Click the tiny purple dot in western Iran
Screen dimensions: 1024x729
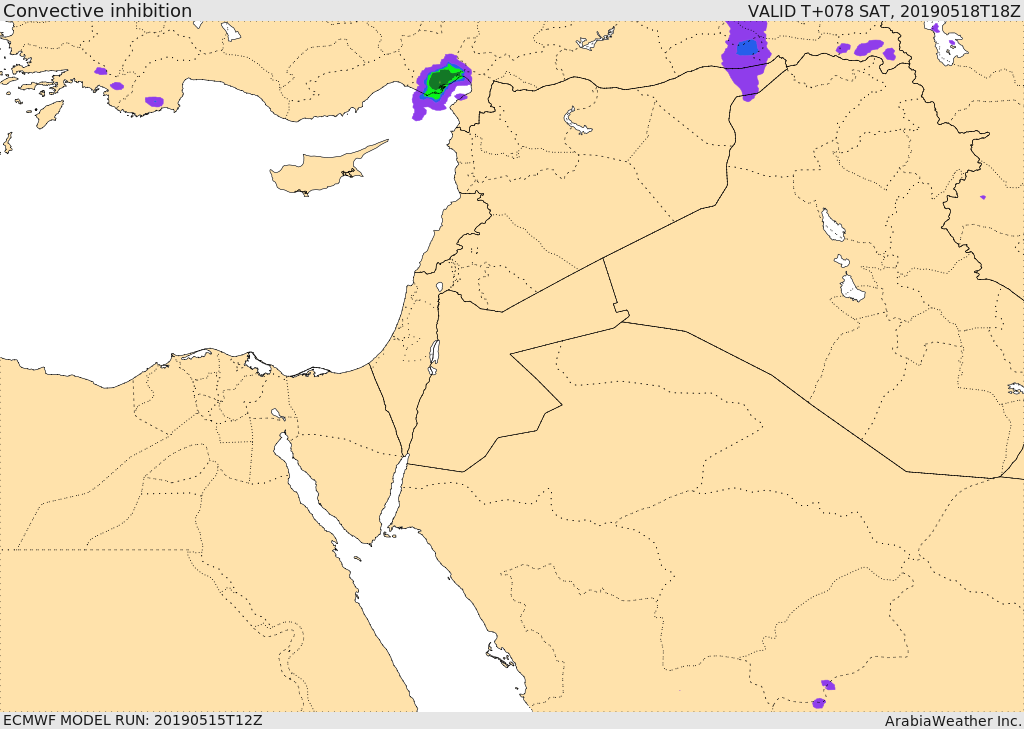[982, 197]
